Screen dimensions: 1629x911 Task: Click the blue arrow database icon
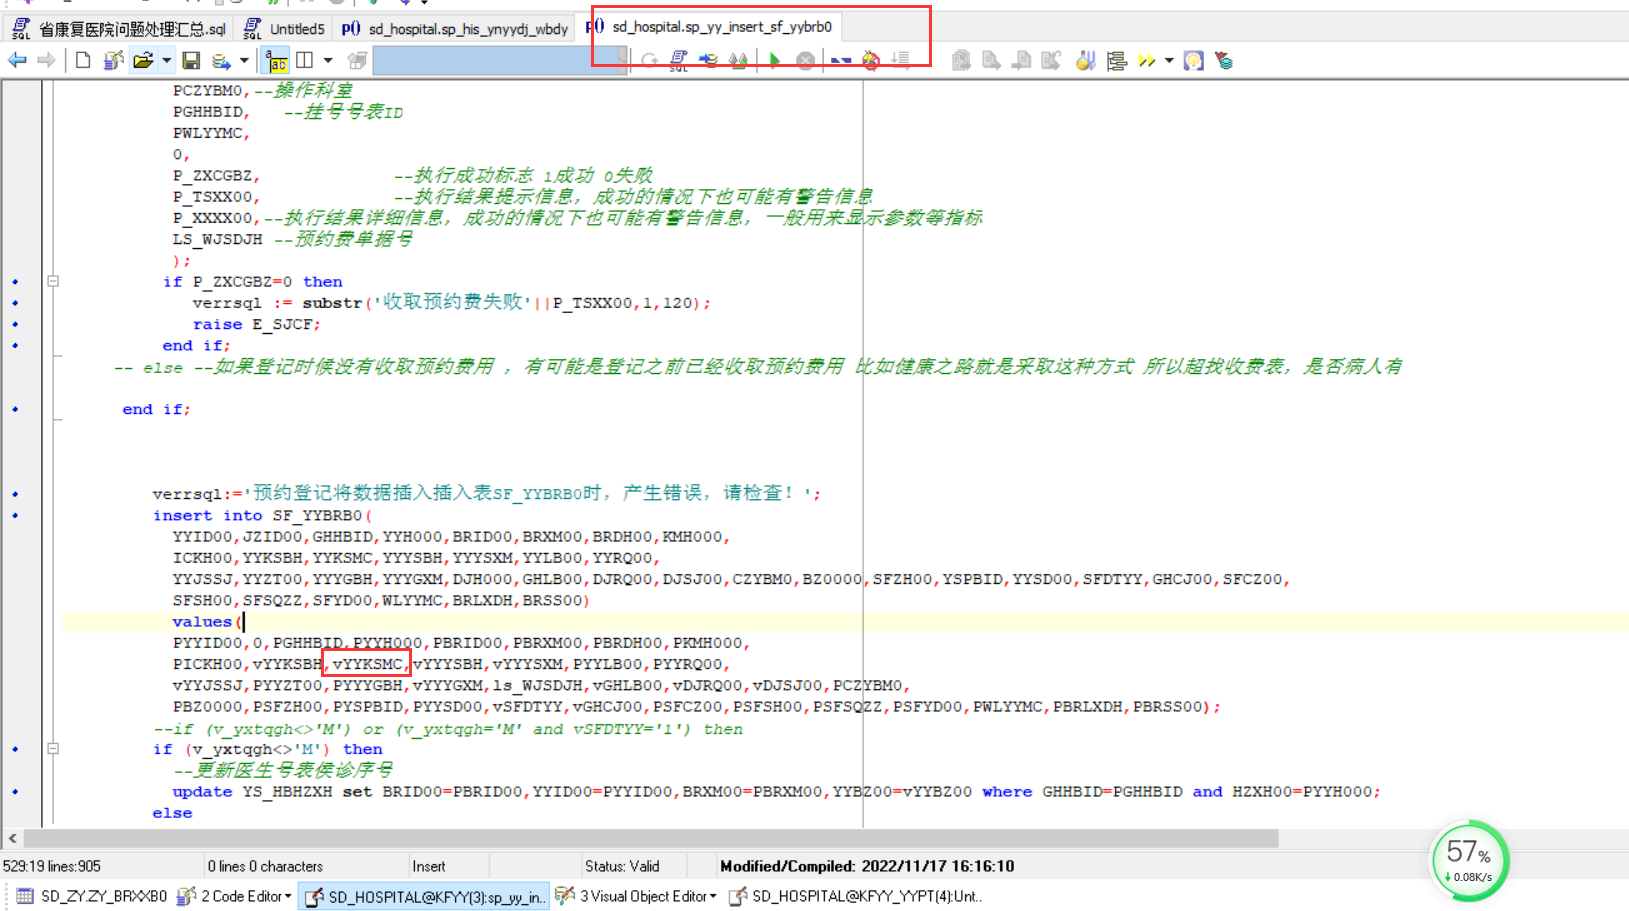click(708, 61)
